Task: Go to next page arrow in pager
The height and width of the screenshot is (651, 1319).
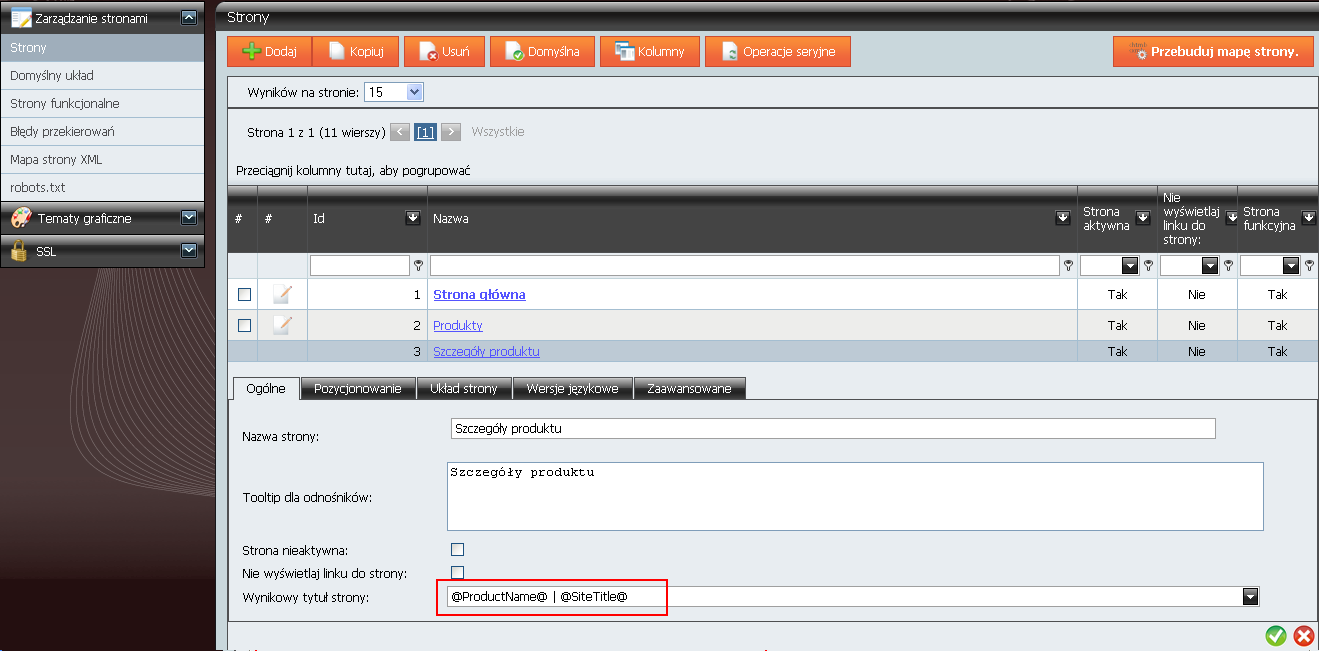Action: [451, 131]
